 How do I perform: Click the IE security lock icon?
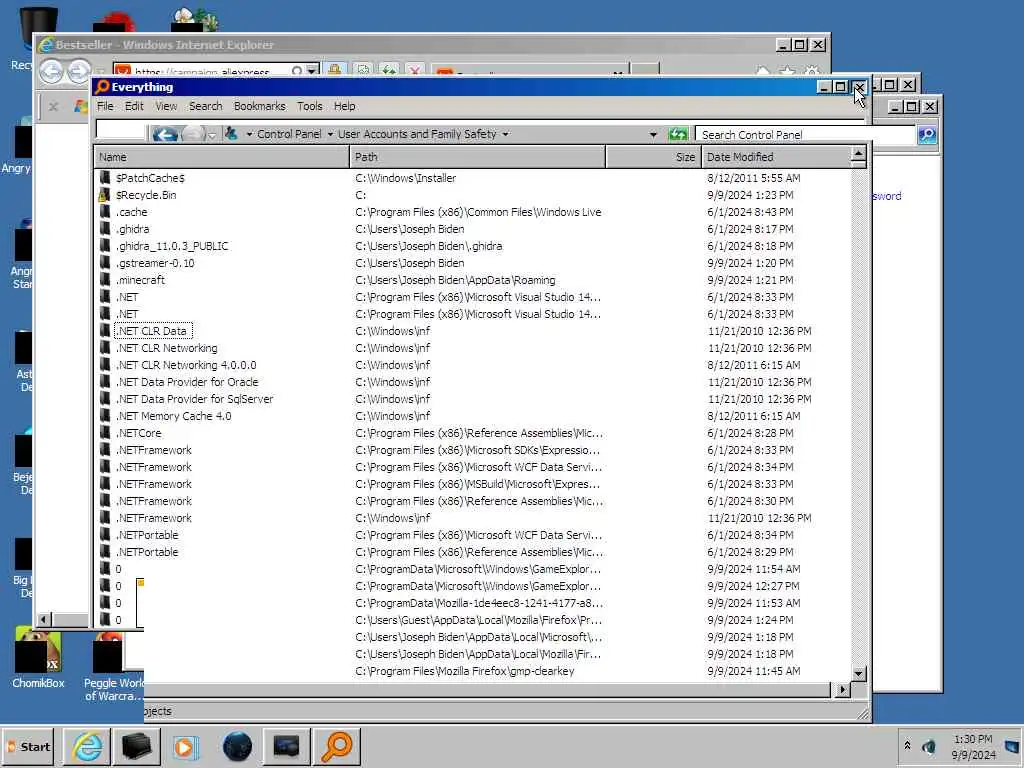click(334, 70)
